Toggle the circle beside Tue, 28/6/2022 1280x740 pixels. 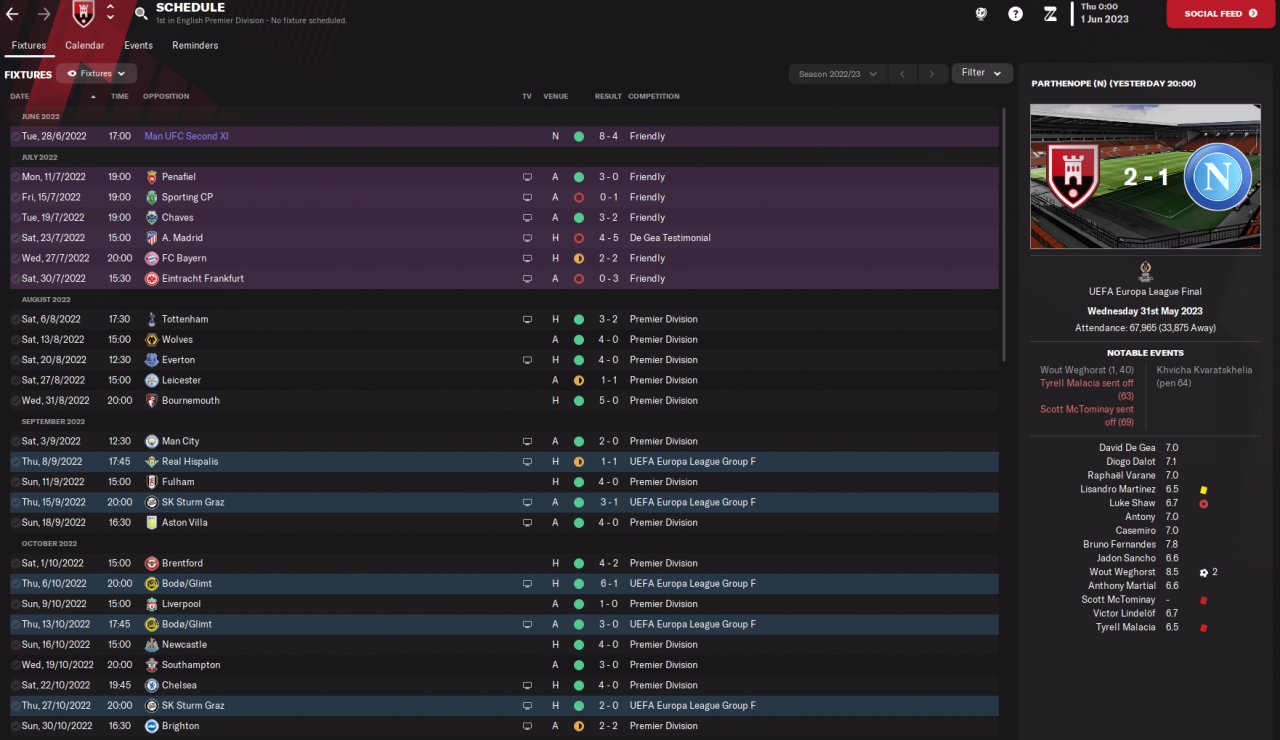click(x=16, y=136)
